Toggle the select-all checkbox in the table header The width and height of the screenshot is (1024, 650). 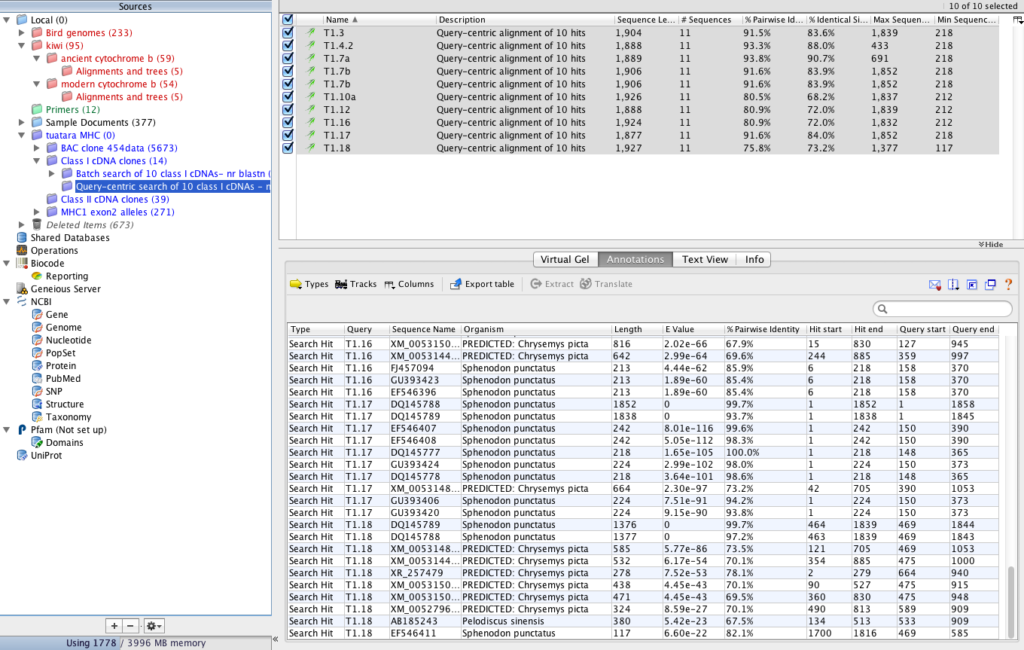pos(288,19)
